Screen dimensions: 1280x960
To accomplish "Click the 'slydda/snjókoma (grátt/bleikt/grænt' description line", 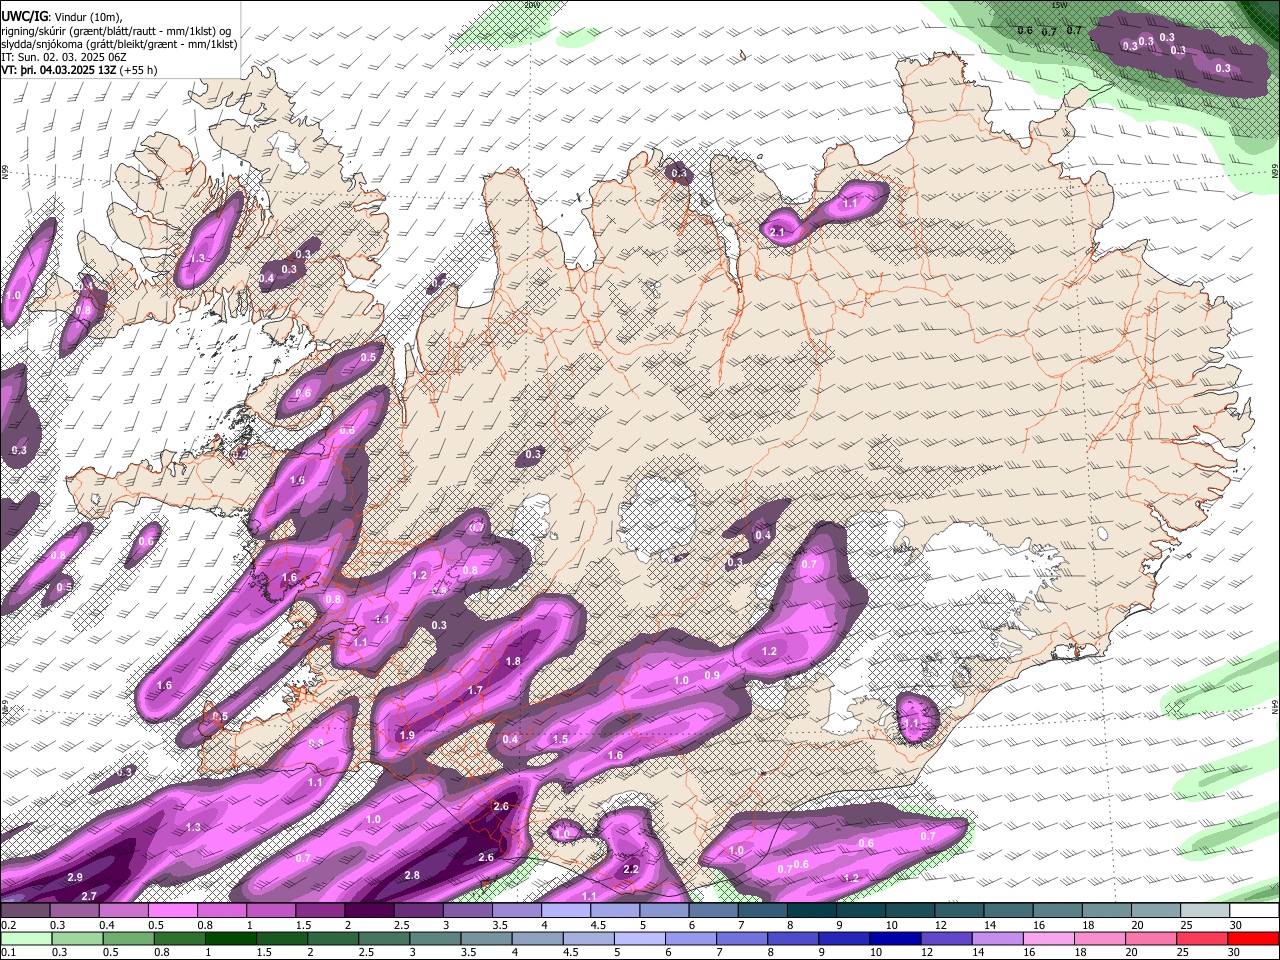I will [x=119, y=44].
